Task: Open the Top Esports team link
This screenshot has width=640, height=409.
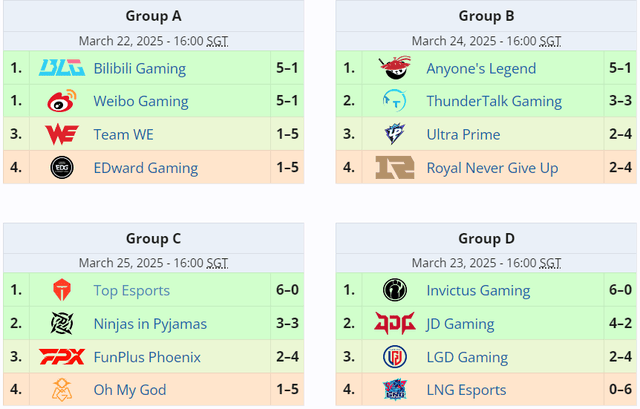Action: click(x=131, y=291)
